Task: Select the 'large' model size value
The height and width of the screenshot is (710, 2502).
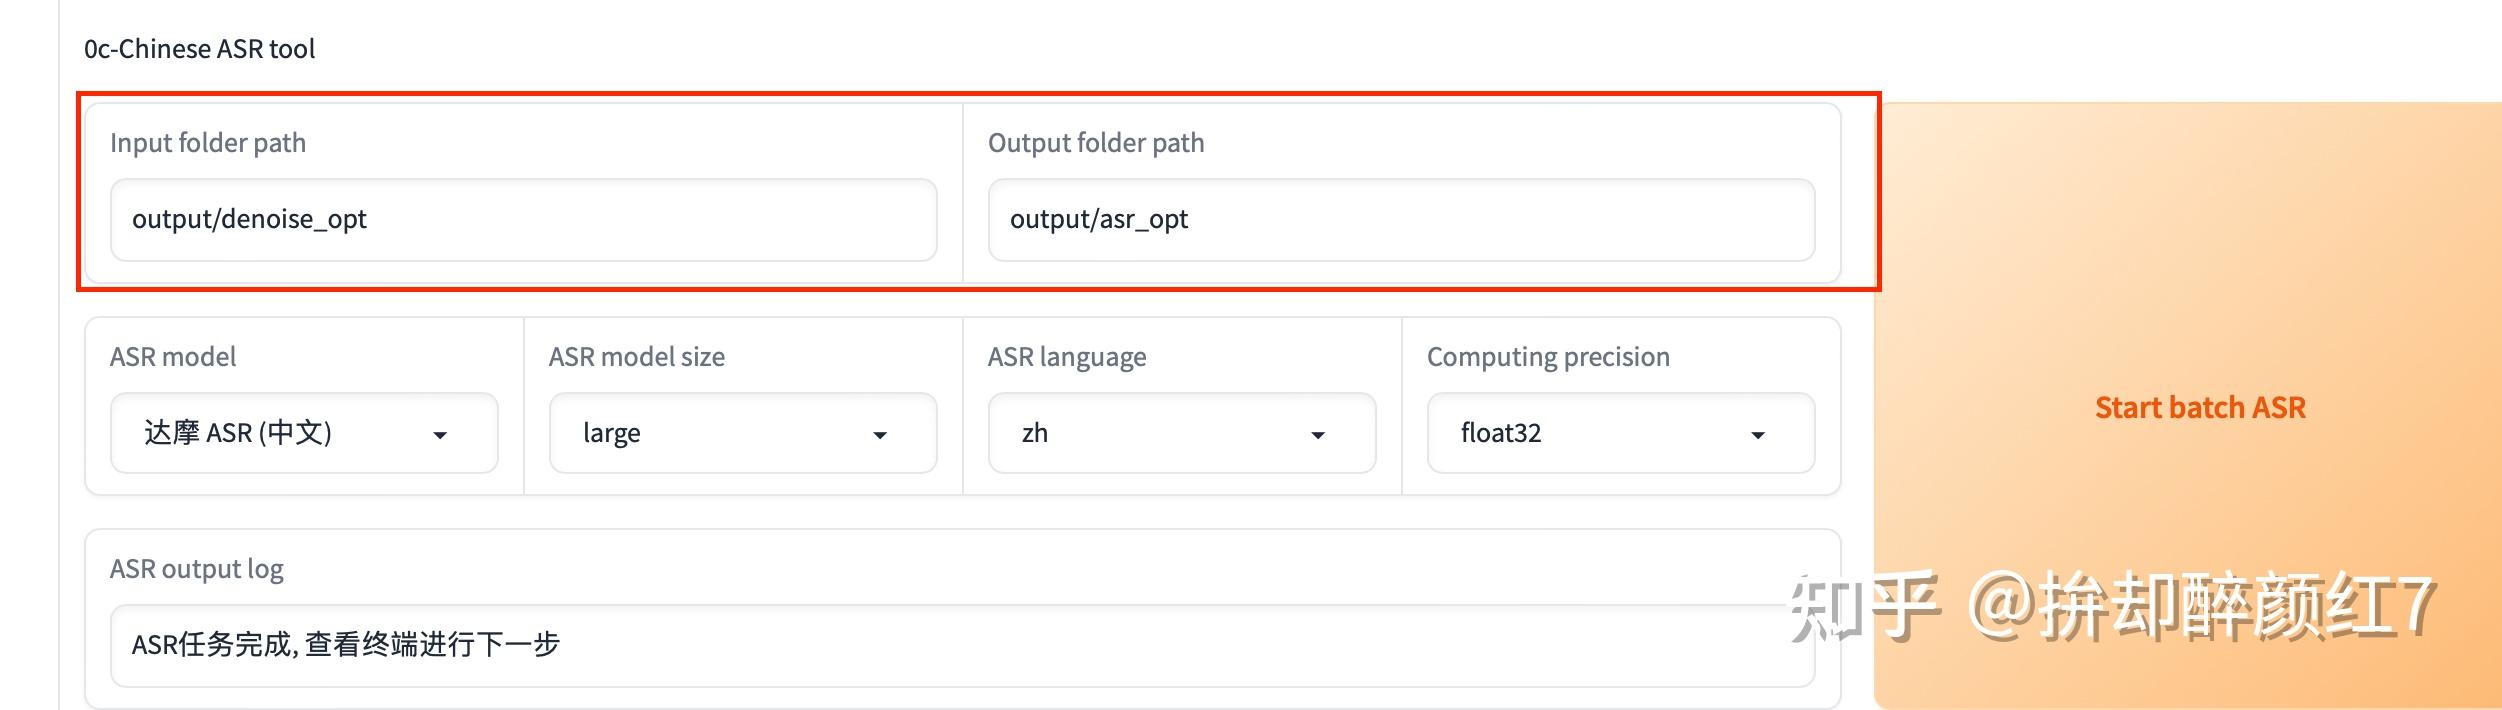Action: click(x=612, y=433)
